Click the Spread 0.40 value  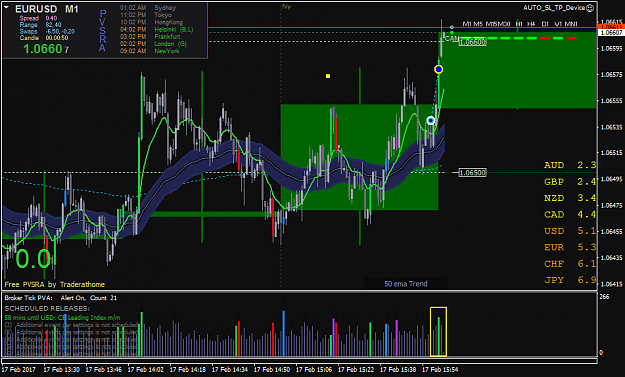pos(51,18)
